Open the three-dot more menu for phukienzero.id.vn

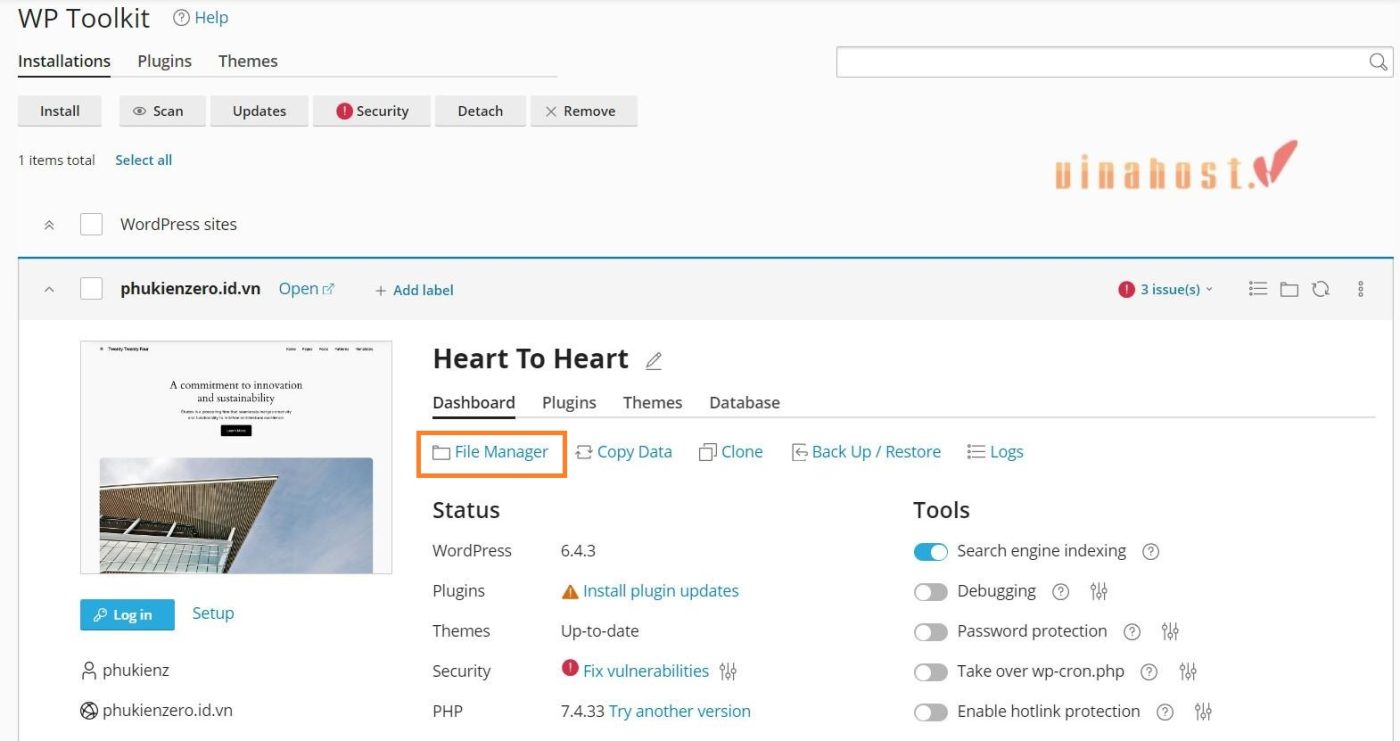tap(1361, 289)
